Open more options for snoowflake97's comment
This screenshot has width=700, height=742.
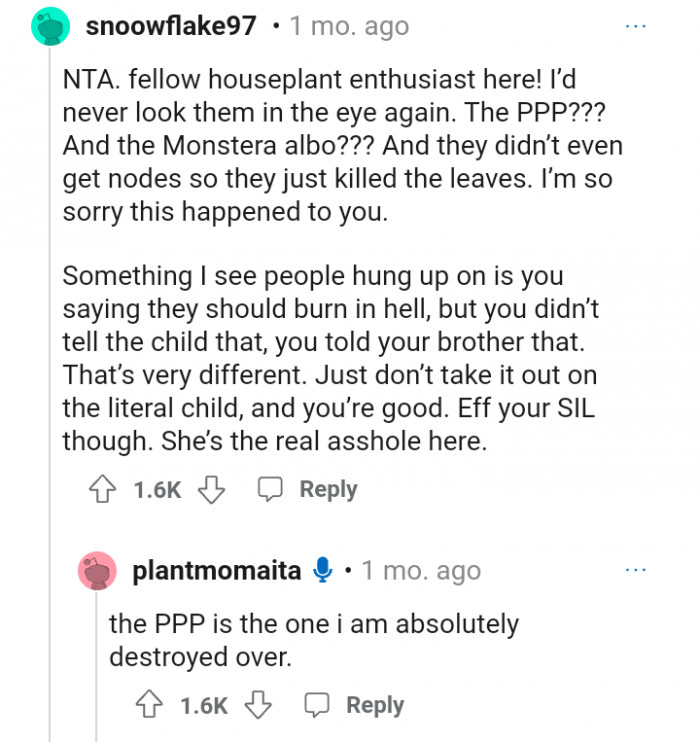coord(636,26)
